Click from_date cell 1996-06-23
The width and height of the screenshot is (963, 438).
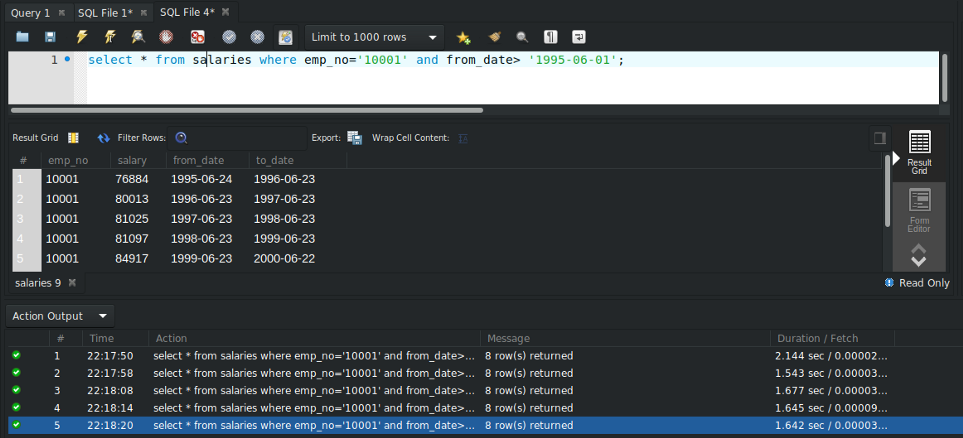click(201, 199)
